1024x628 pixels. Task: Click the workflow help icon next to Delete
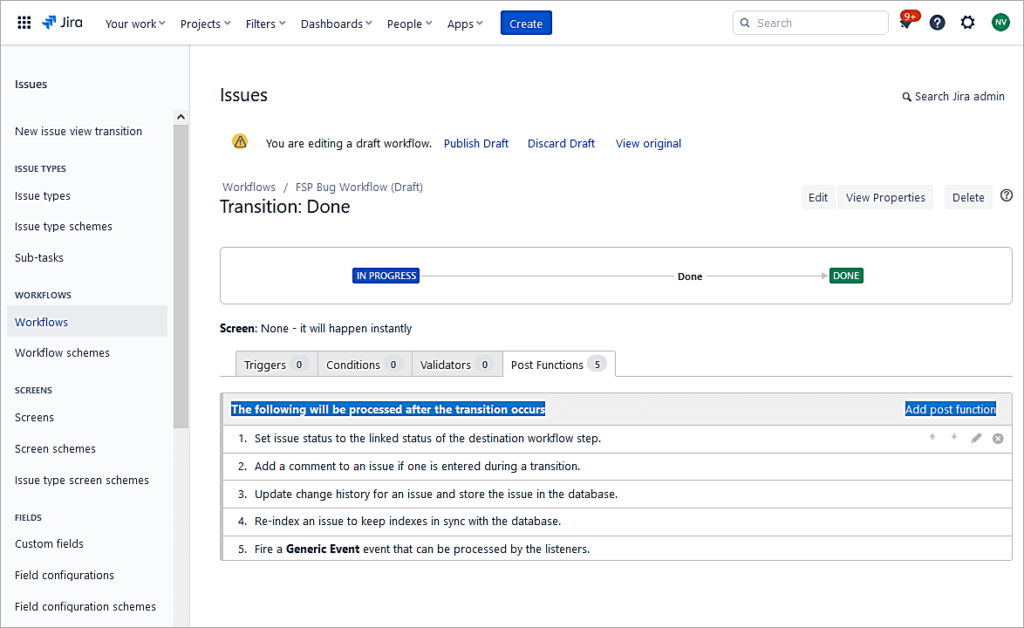[x=1006, y=196]
